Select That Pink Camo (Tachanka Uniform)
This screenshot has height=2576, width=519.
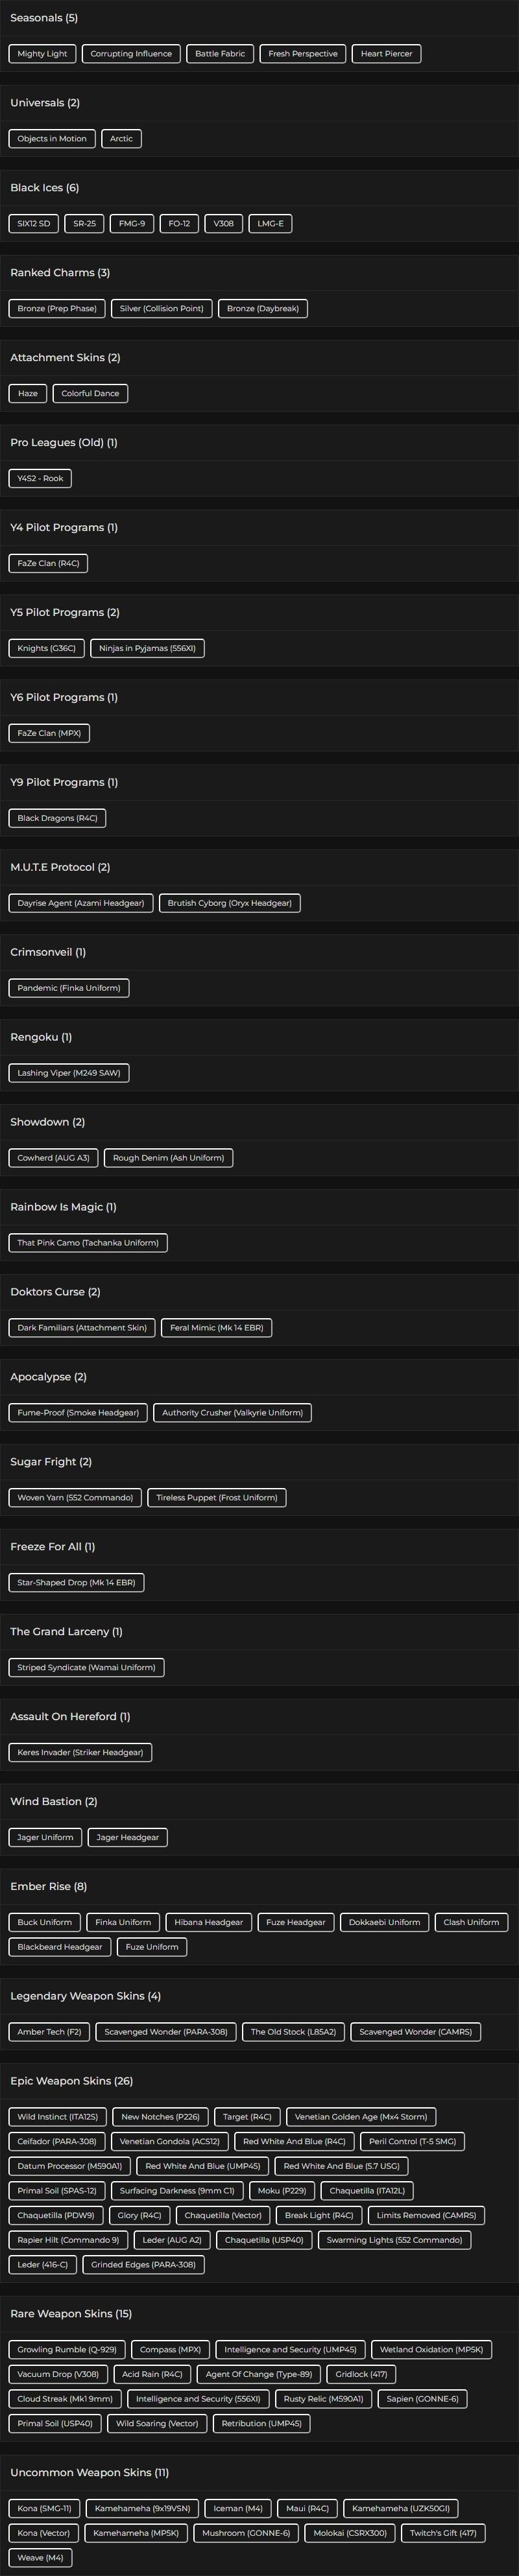point(88,1244)
